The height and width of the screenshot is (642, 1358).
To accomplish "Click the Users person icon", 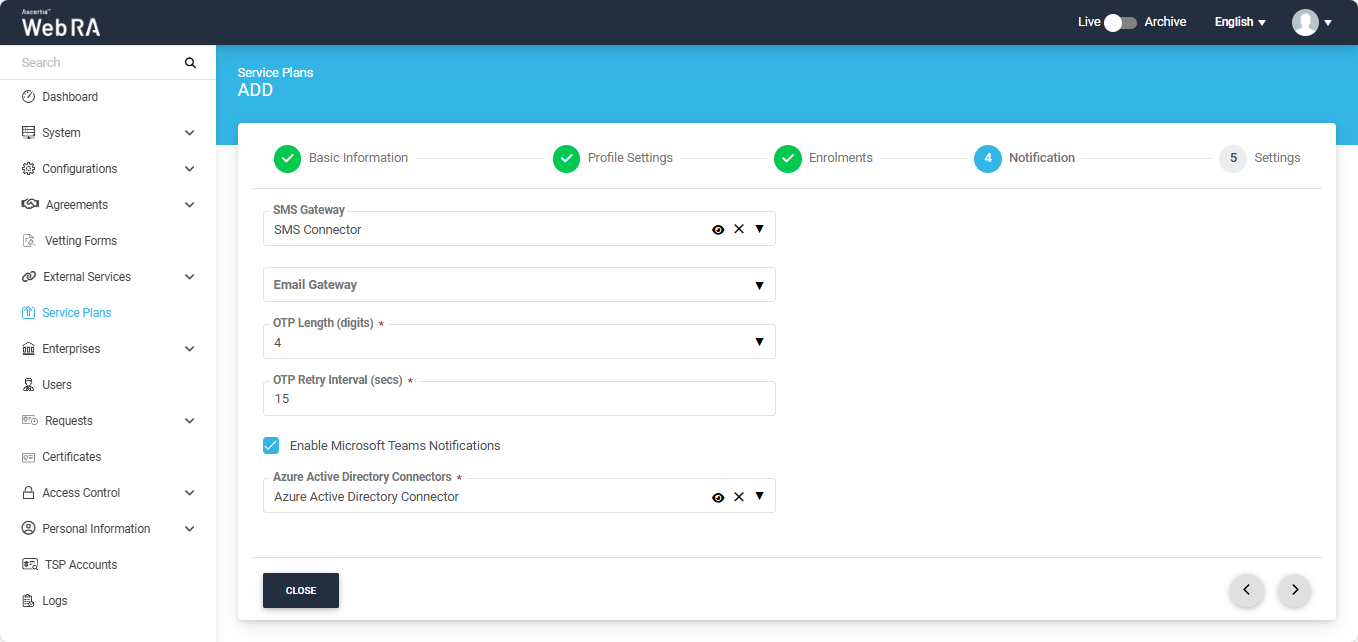I will tap(28, 385).
